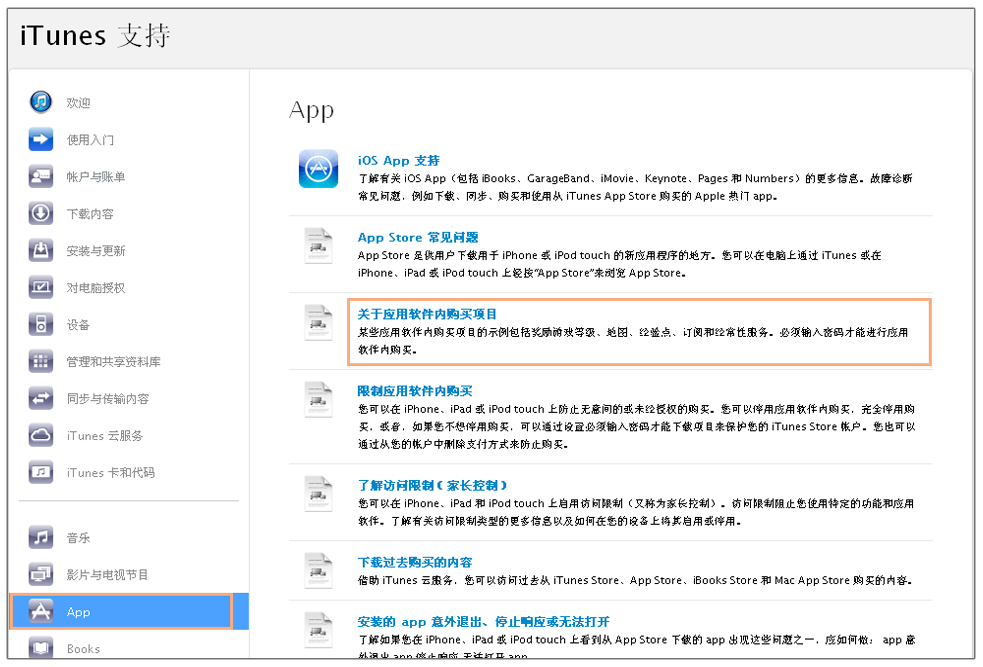The width and height of the screenshot is (983, 667).
Task: Click description text starting 了解有关 iOS App
Action: tap(635, 187)
